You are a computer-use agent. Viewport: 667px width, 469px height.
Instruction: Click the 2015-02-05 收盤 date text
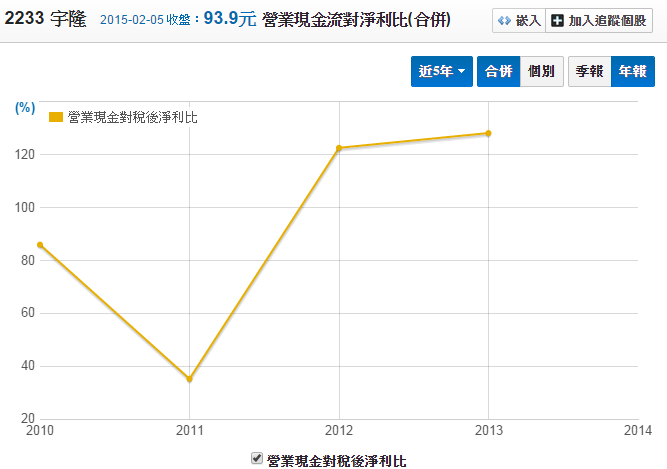coord(145,20)
